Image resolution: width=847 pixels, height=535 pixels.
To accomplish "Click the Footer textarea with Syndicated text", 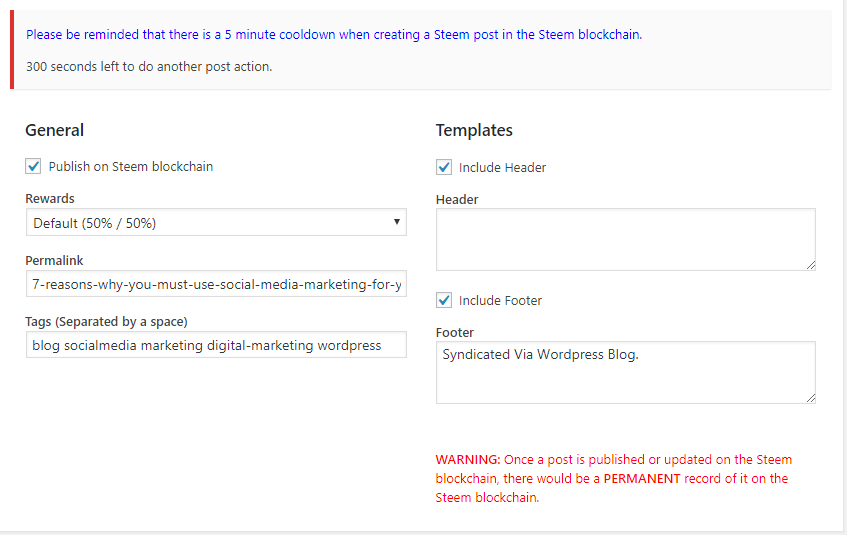I will [x=625, y=373].
